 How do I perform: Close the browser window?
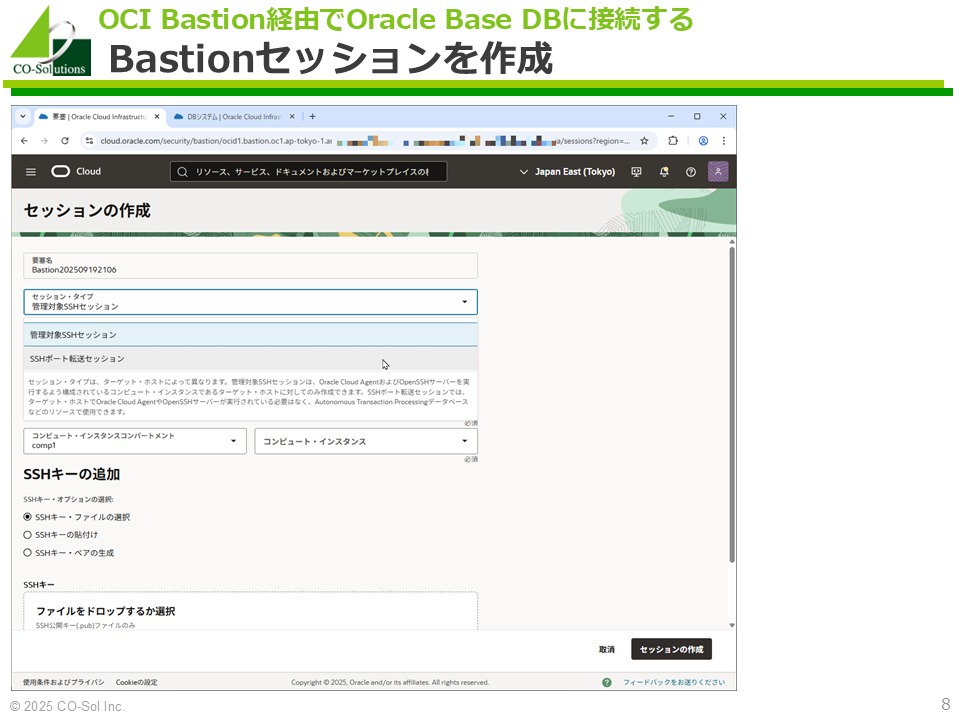pos(723,116)
